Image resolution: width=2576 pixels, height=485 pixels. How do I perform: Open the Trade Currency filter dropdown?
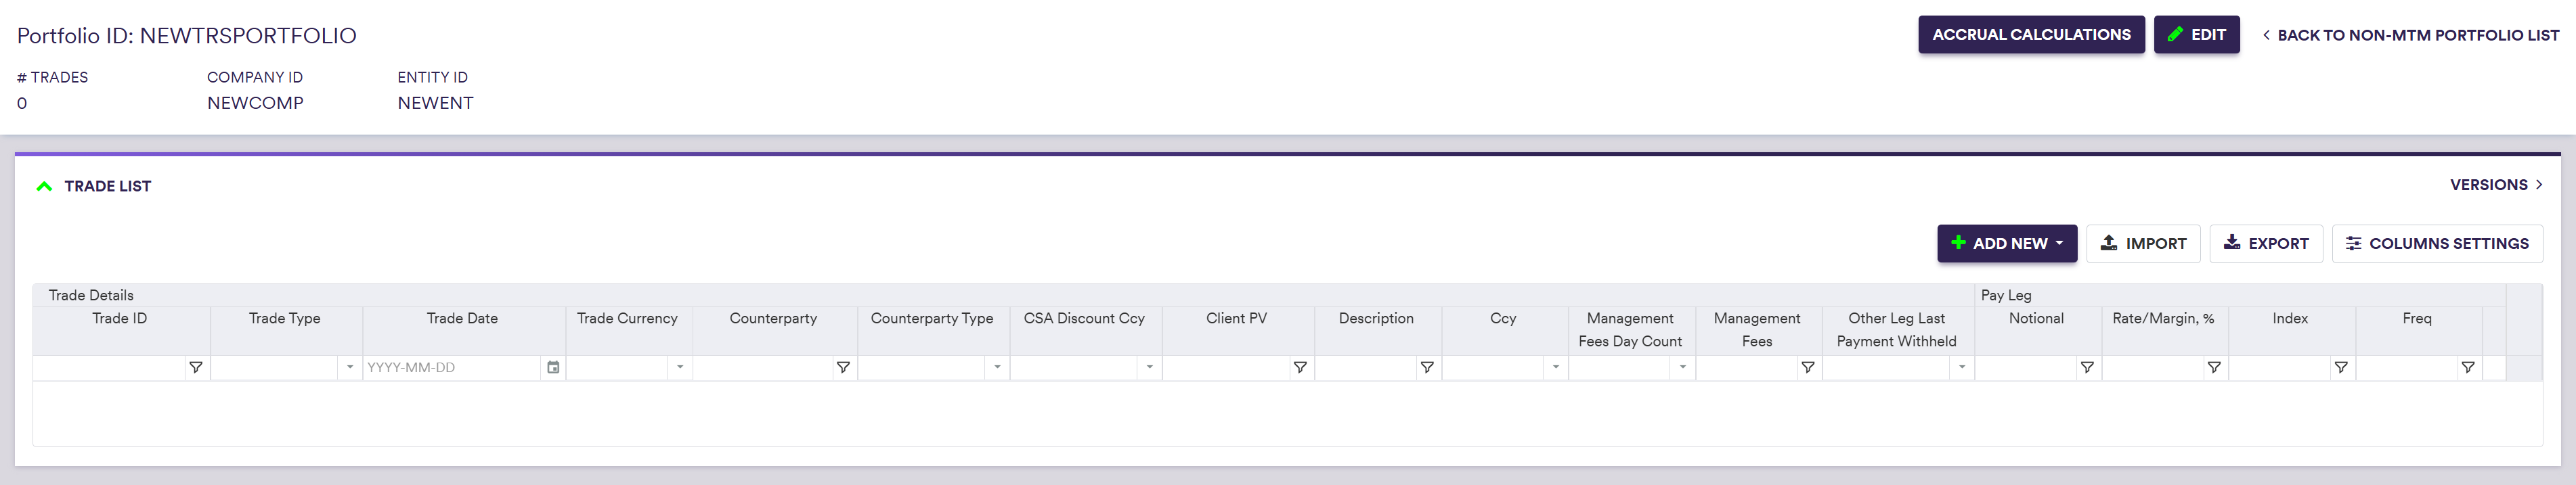point(680,368)
